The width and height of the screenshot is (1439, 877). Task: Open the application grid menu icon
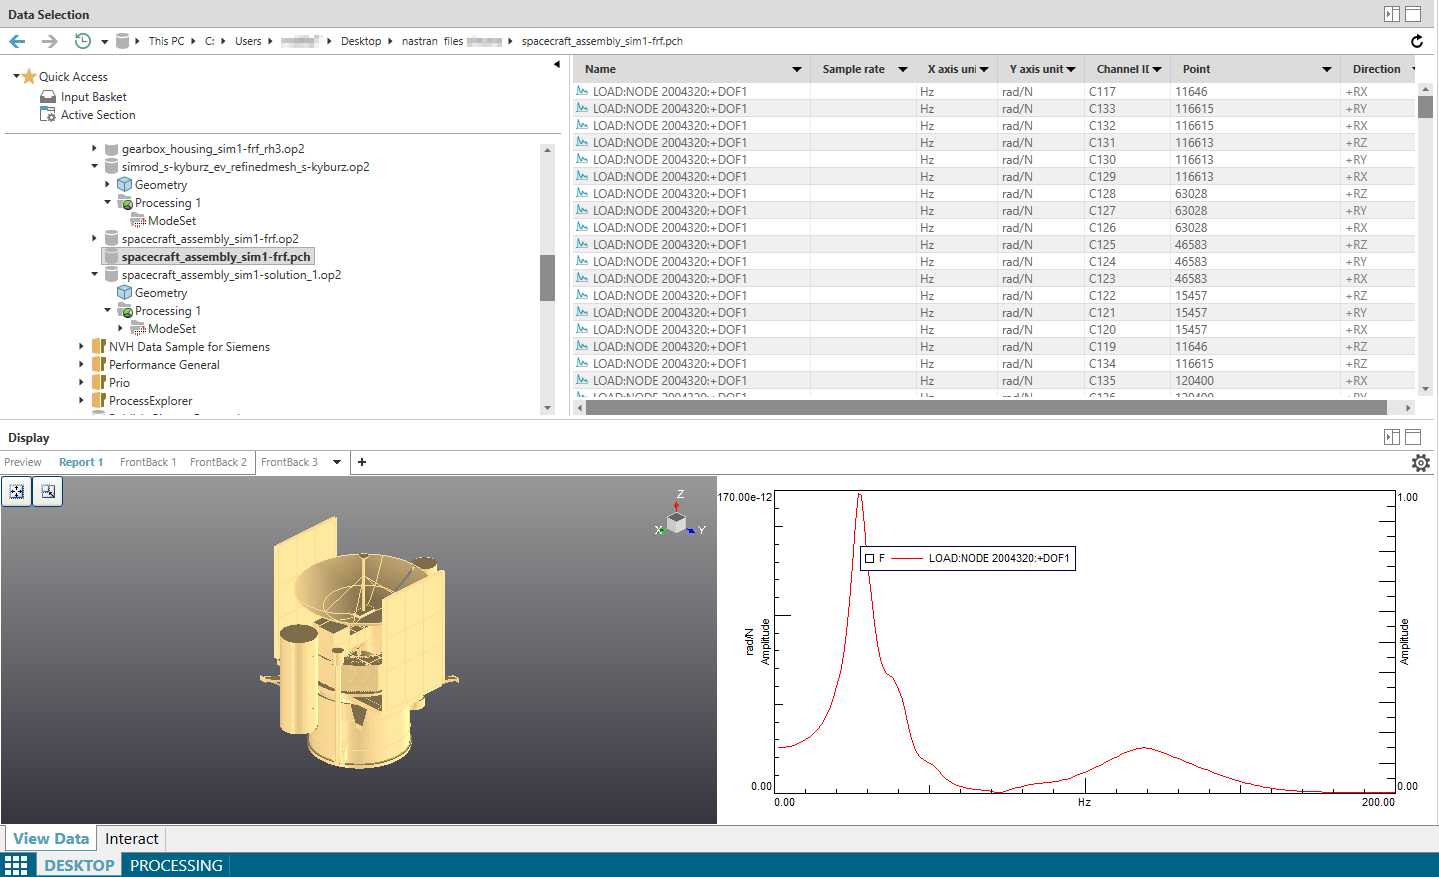coord(16,865)
